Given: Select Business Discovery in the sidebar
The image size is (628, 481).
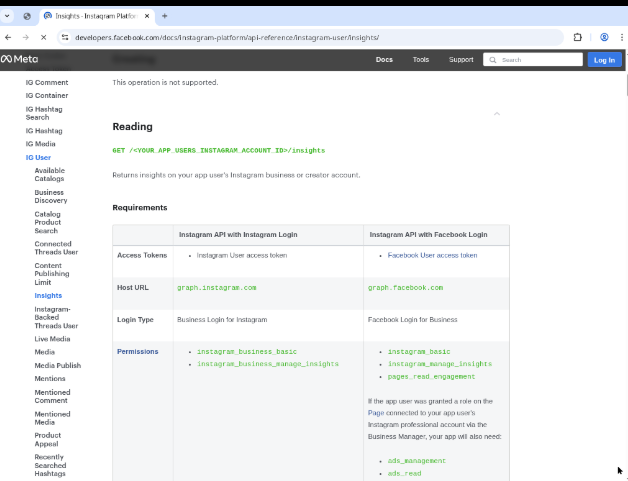Looking at the screenshot, I should click(x=49, y=196).
